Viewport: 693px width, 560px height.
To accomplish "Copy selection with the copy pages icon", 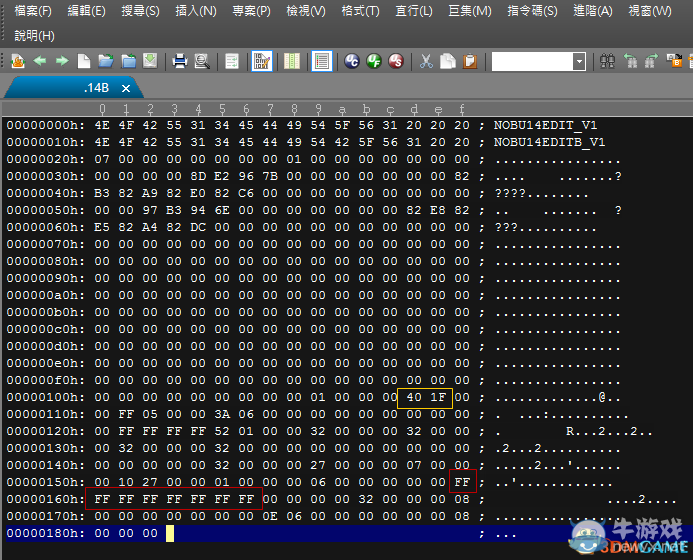I will (x=448, y=61).
